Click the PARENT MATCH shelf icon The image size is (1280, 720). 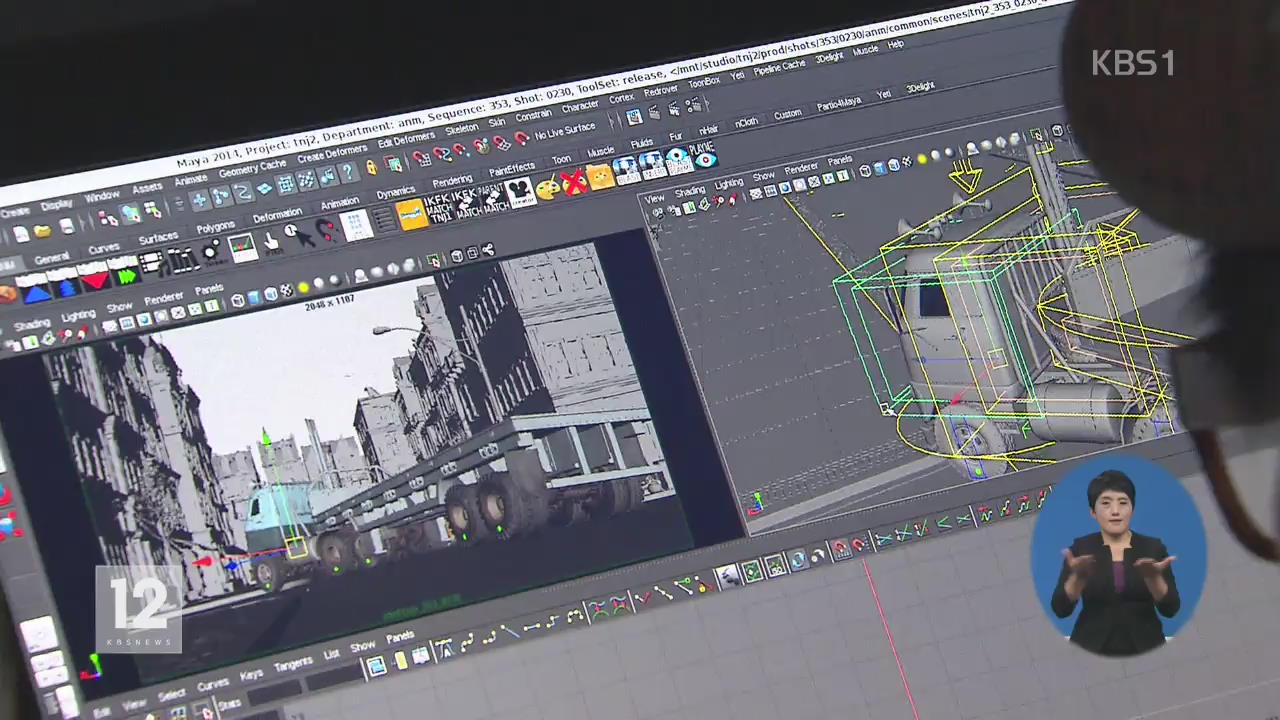point(493,197)
